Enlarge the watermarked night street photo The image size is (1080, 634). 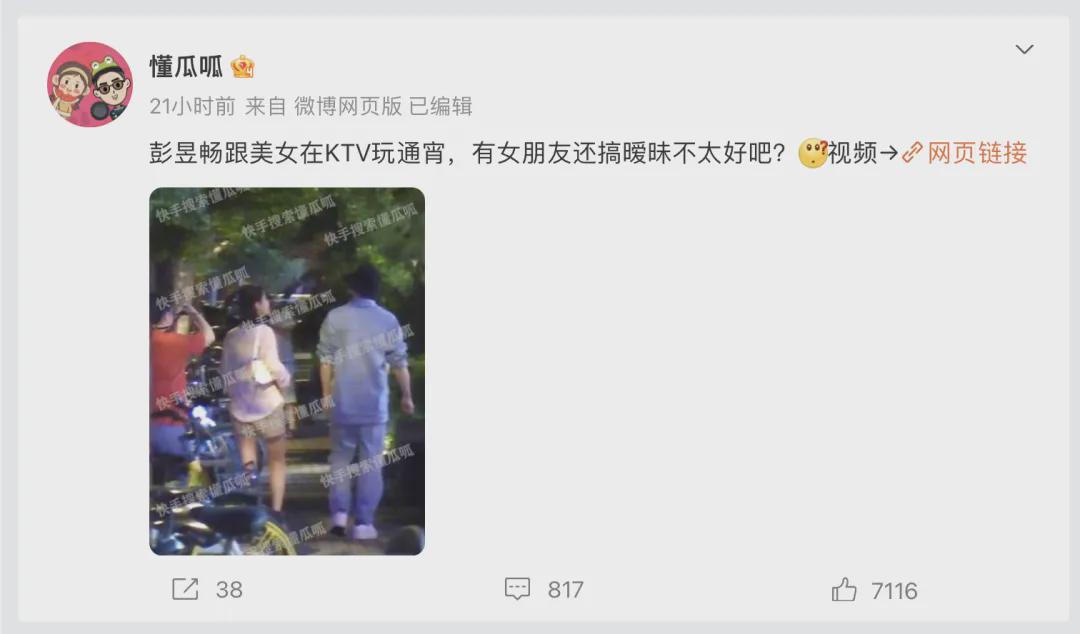[287, 371]
